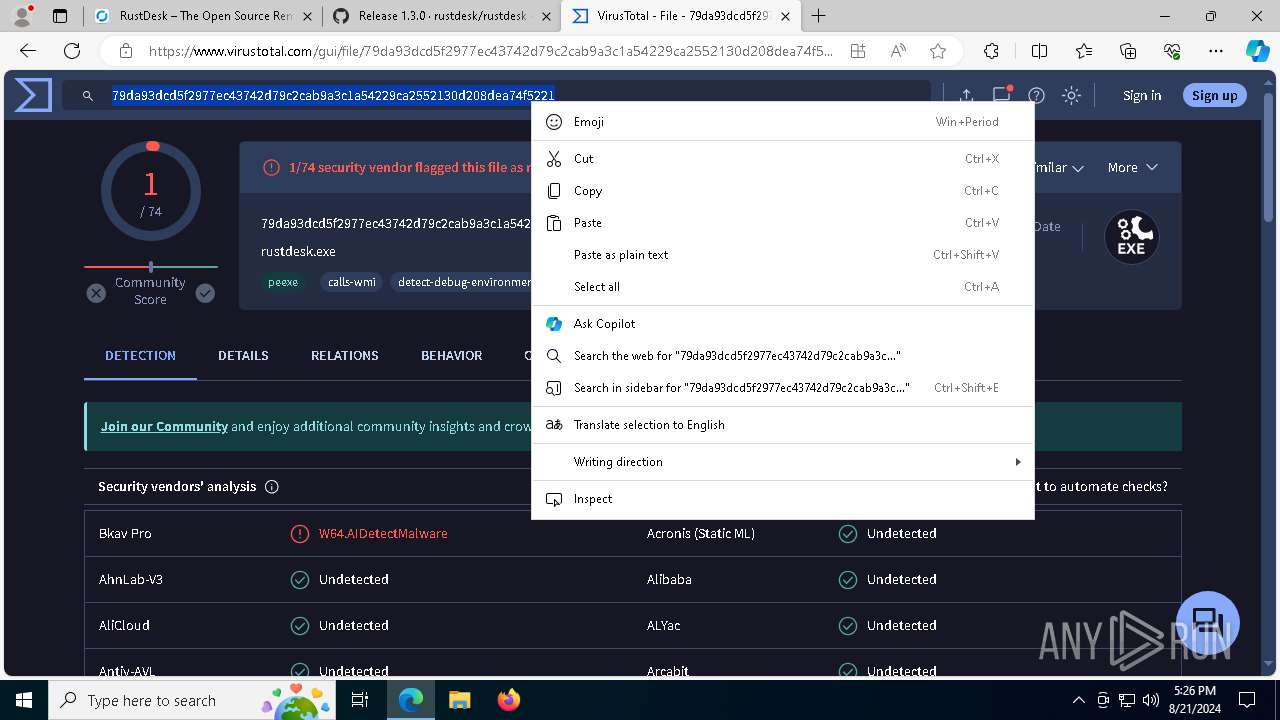Click the Split screen icon
This screenshot has height=720, width=1280.
1039,51
